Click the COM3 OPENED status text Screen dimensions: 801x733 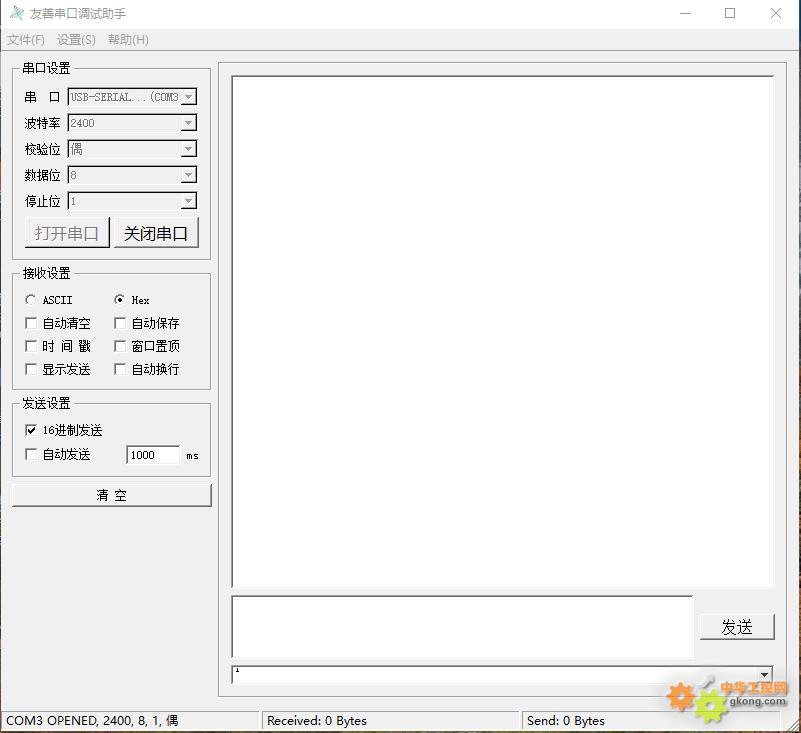(x=92, y=721)
